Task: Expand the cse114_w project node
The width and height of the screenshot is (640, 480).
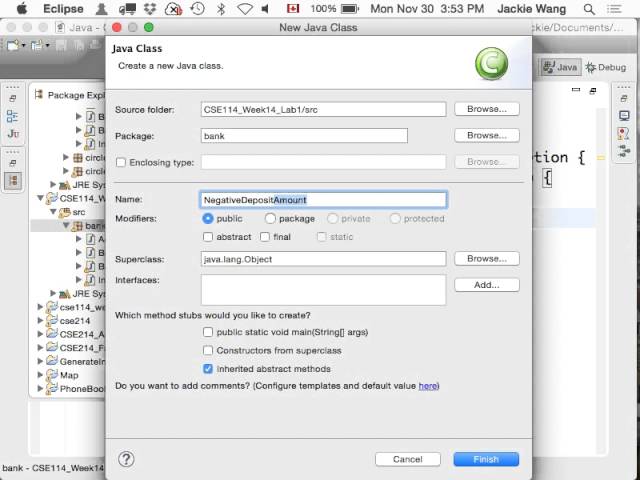Action: pyautogui.click(x=40, y=307)
